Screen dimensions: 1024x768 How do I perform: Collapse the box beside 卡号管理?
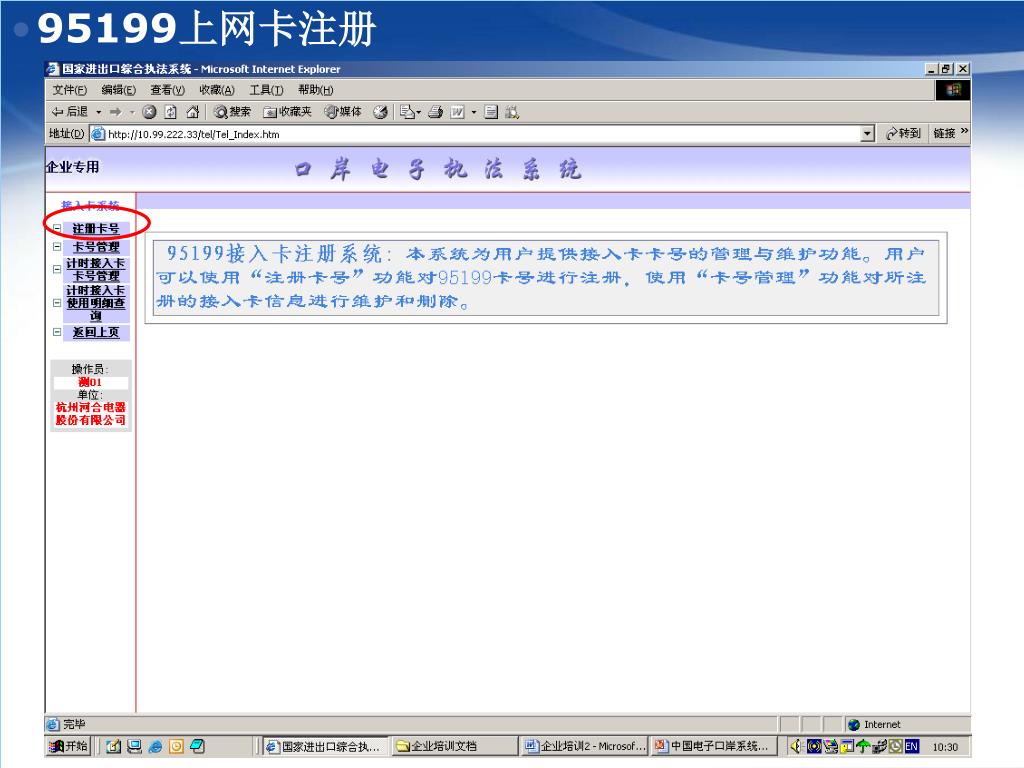[x=57, y=247]
